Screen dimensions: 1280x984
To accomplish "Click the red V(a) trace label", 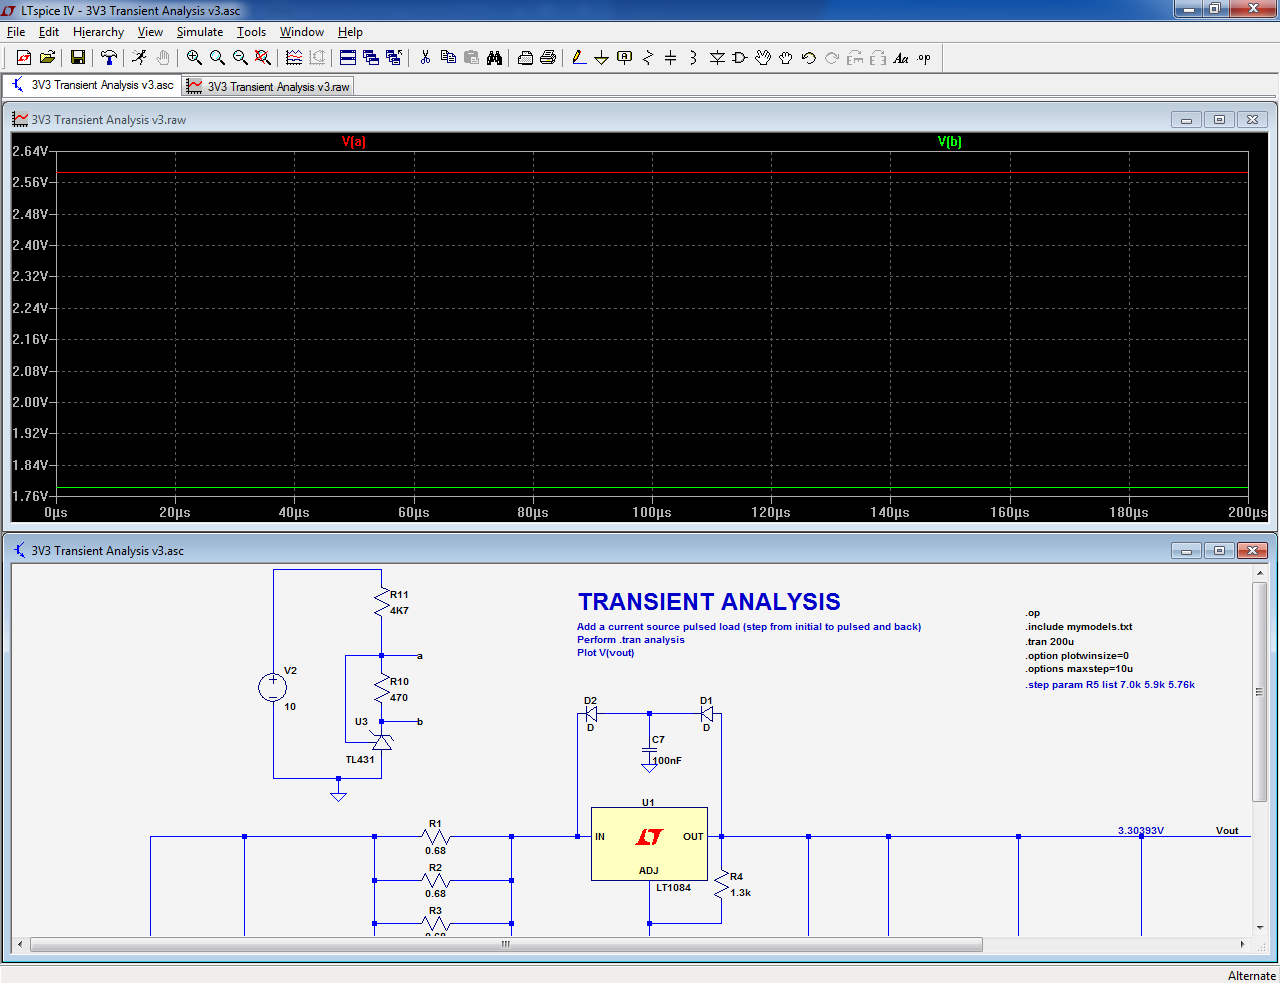I will (354, 141).
